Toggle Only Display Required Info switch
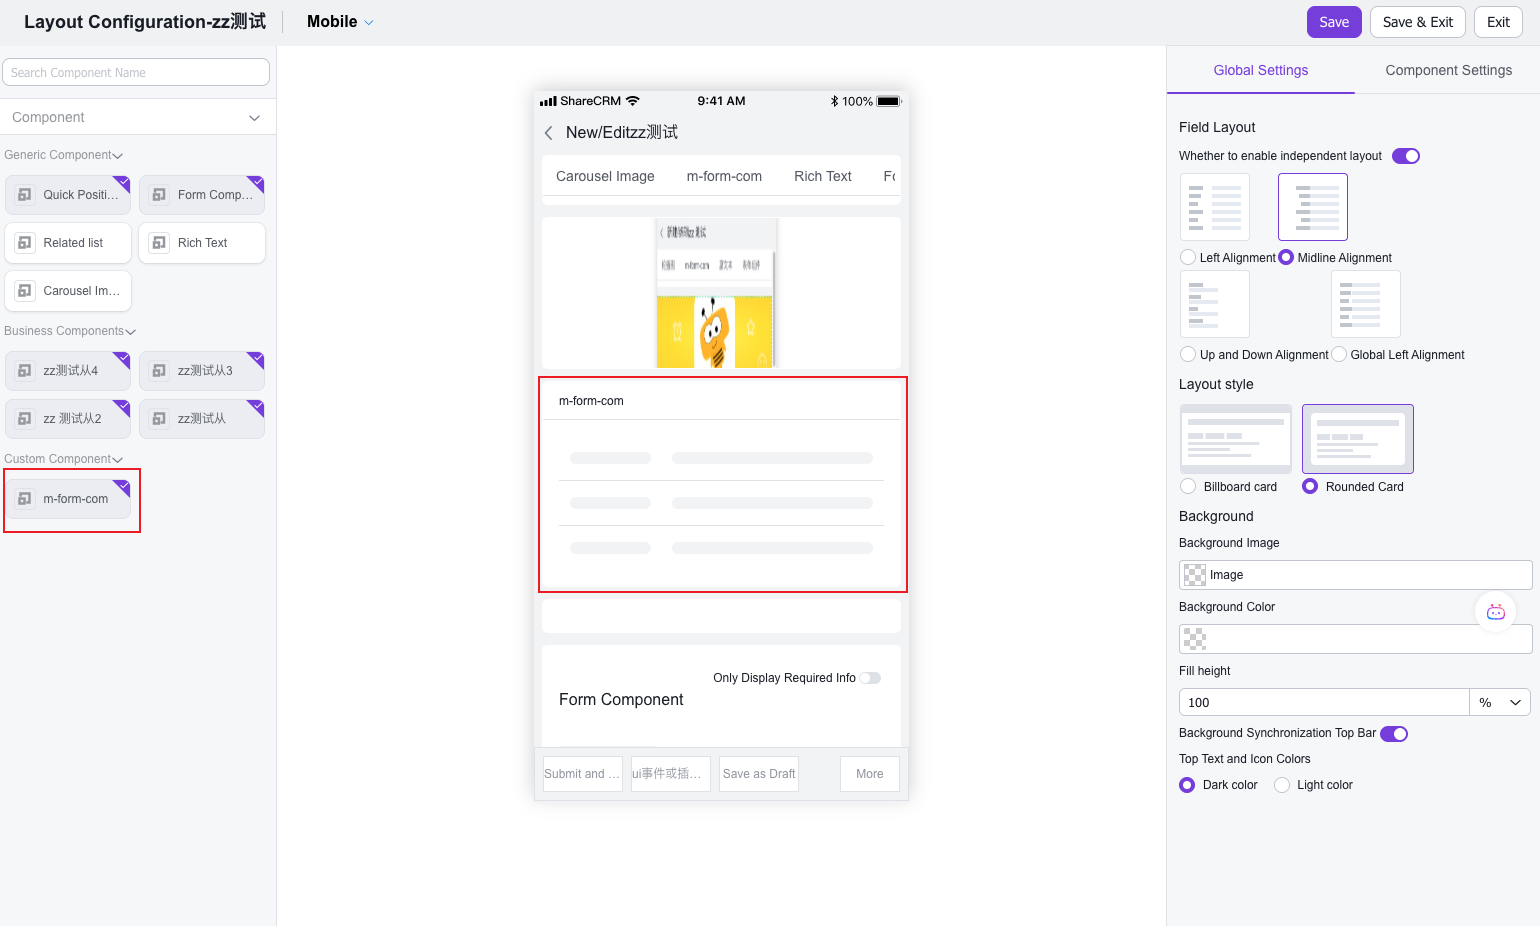The width and height of the screenshot is (1540, 926). point(870,678)
